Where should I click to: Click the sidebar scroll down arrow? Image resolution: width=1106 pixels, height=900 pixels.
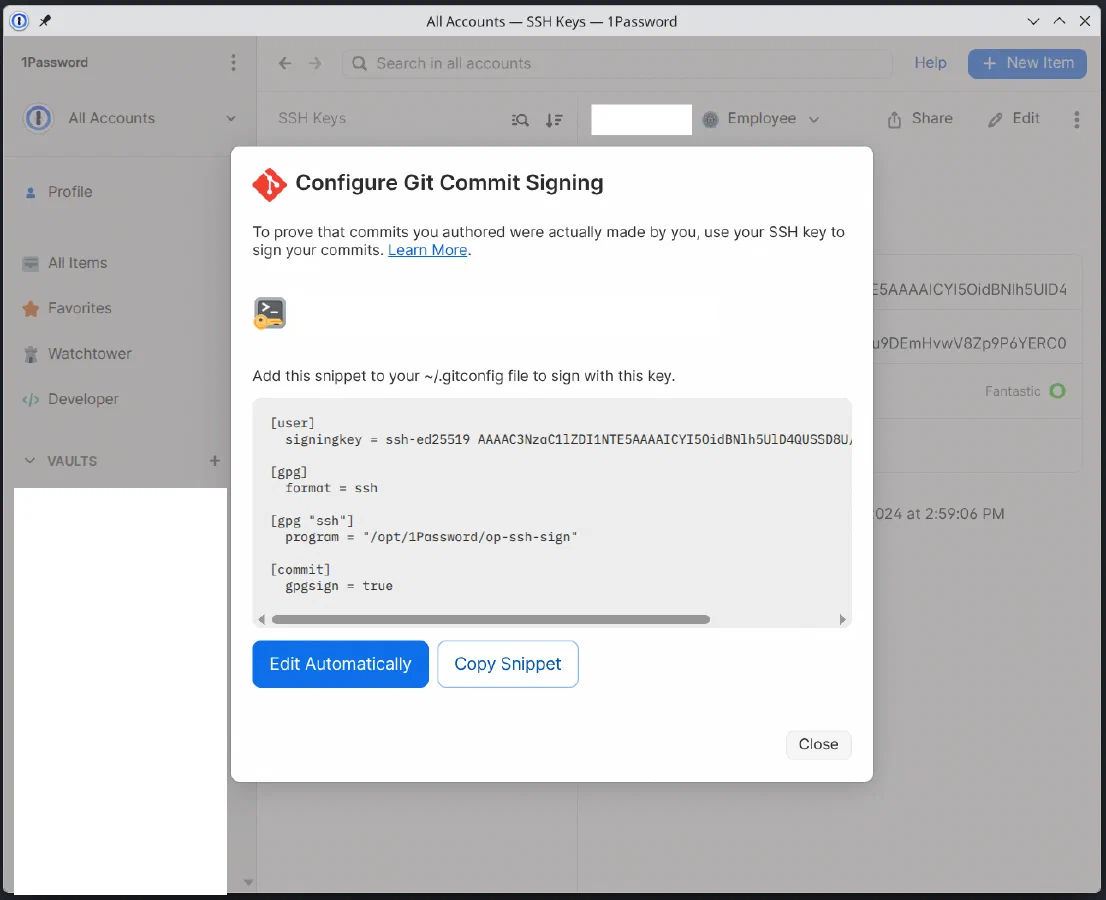click(x=248, y=882)
